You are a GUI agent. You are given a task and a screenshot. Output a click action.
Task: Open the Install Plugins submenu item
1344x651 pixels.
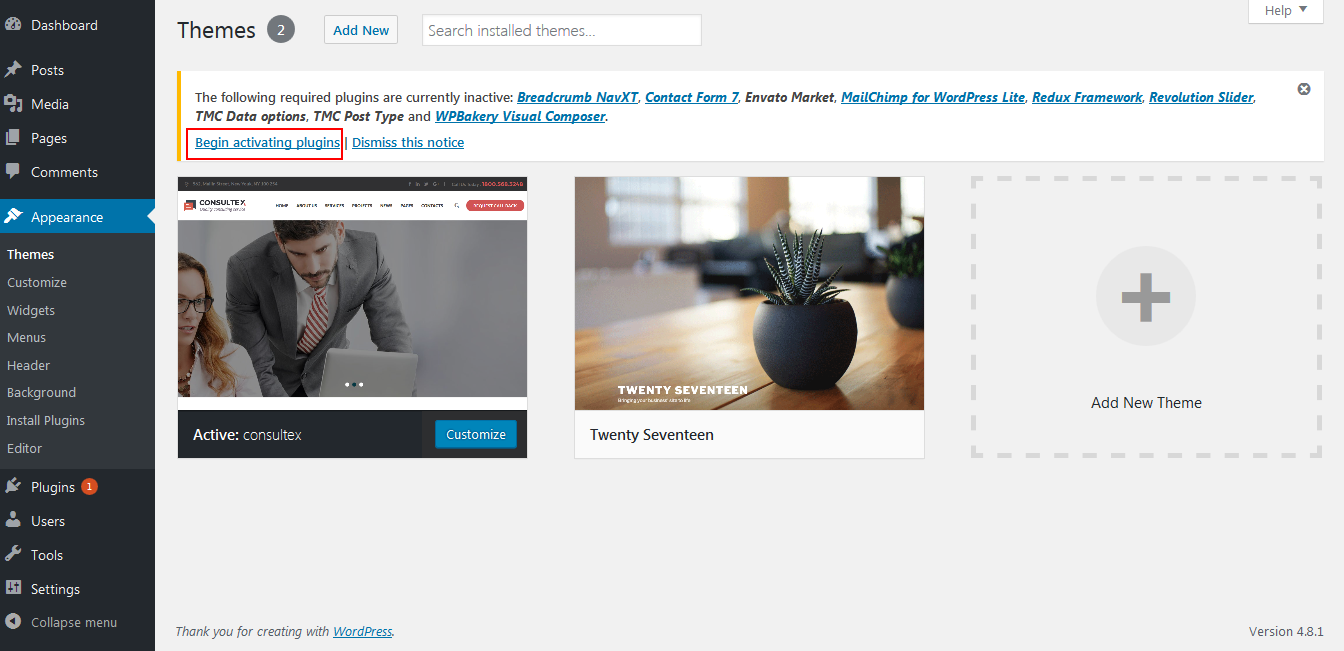(x=46, y=420)
